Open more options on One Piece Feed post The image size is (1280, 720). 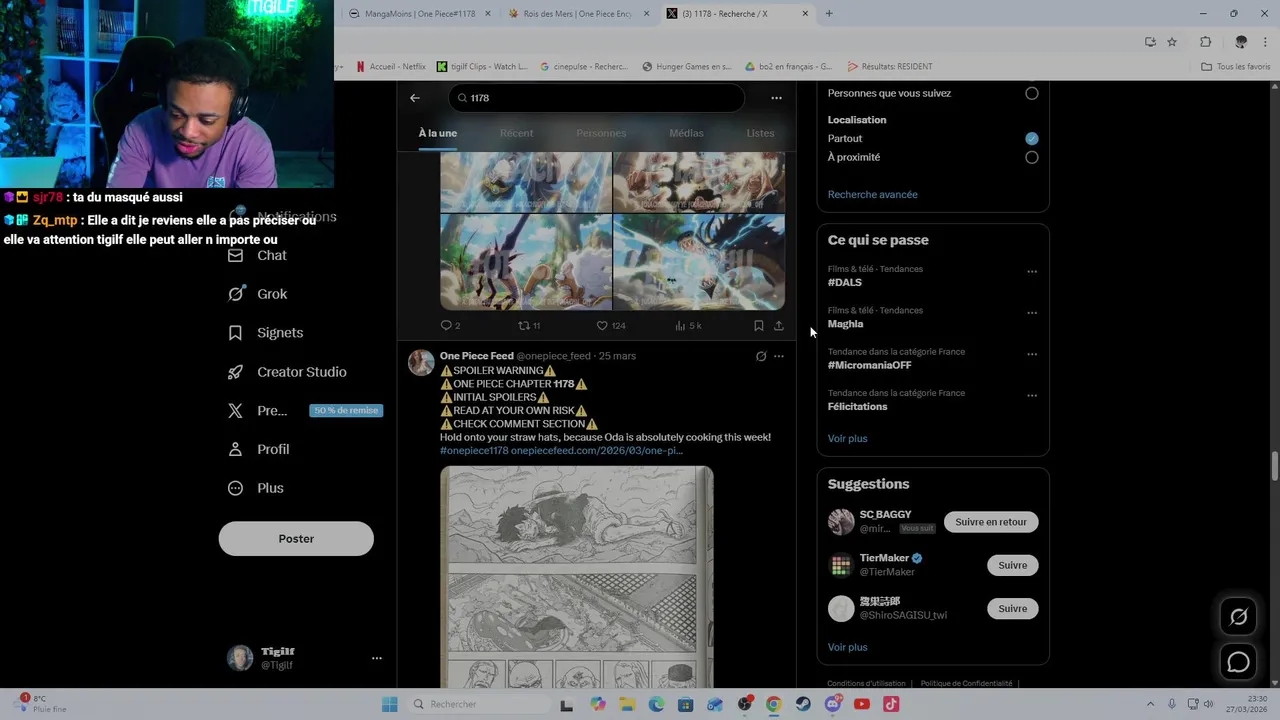point(779,356)
